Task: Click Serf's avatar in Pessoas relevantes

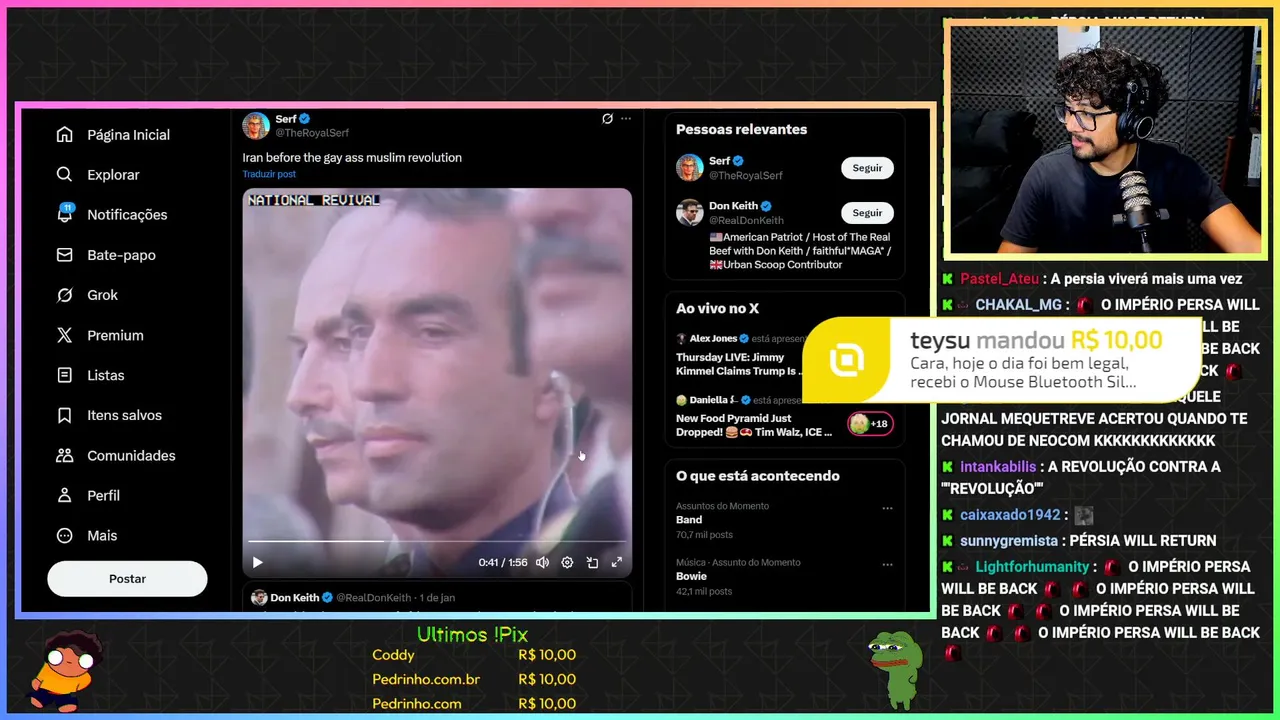Action: [x=690, y=167]
